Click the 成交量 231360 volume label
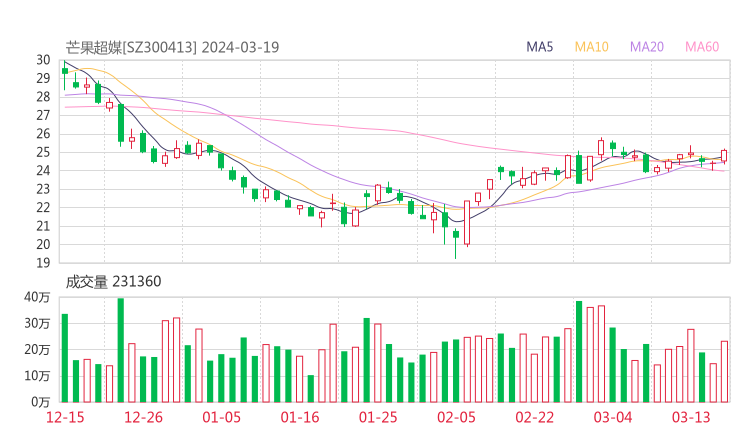This screenshot has height=440, width=740. 113,282
